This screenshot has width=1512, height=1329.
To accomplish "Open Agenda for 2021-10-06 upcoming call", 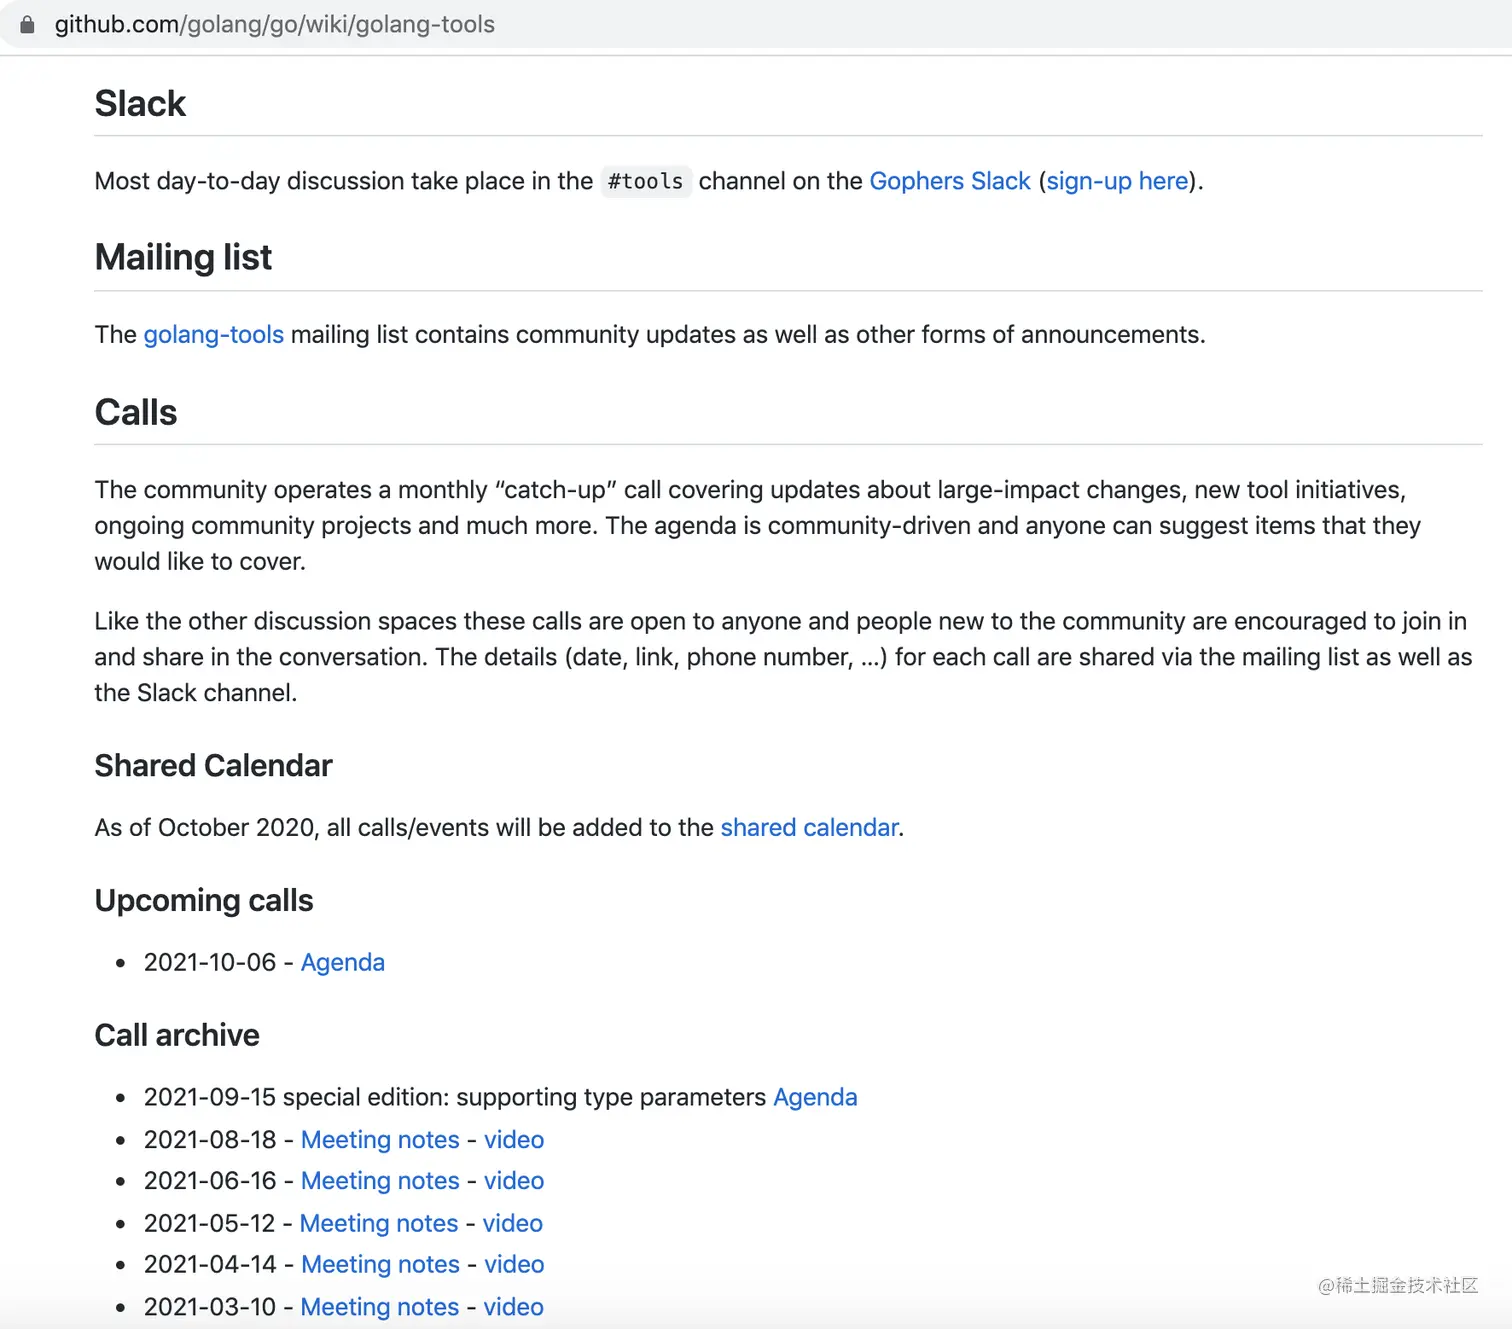I will tap(343, 962).
